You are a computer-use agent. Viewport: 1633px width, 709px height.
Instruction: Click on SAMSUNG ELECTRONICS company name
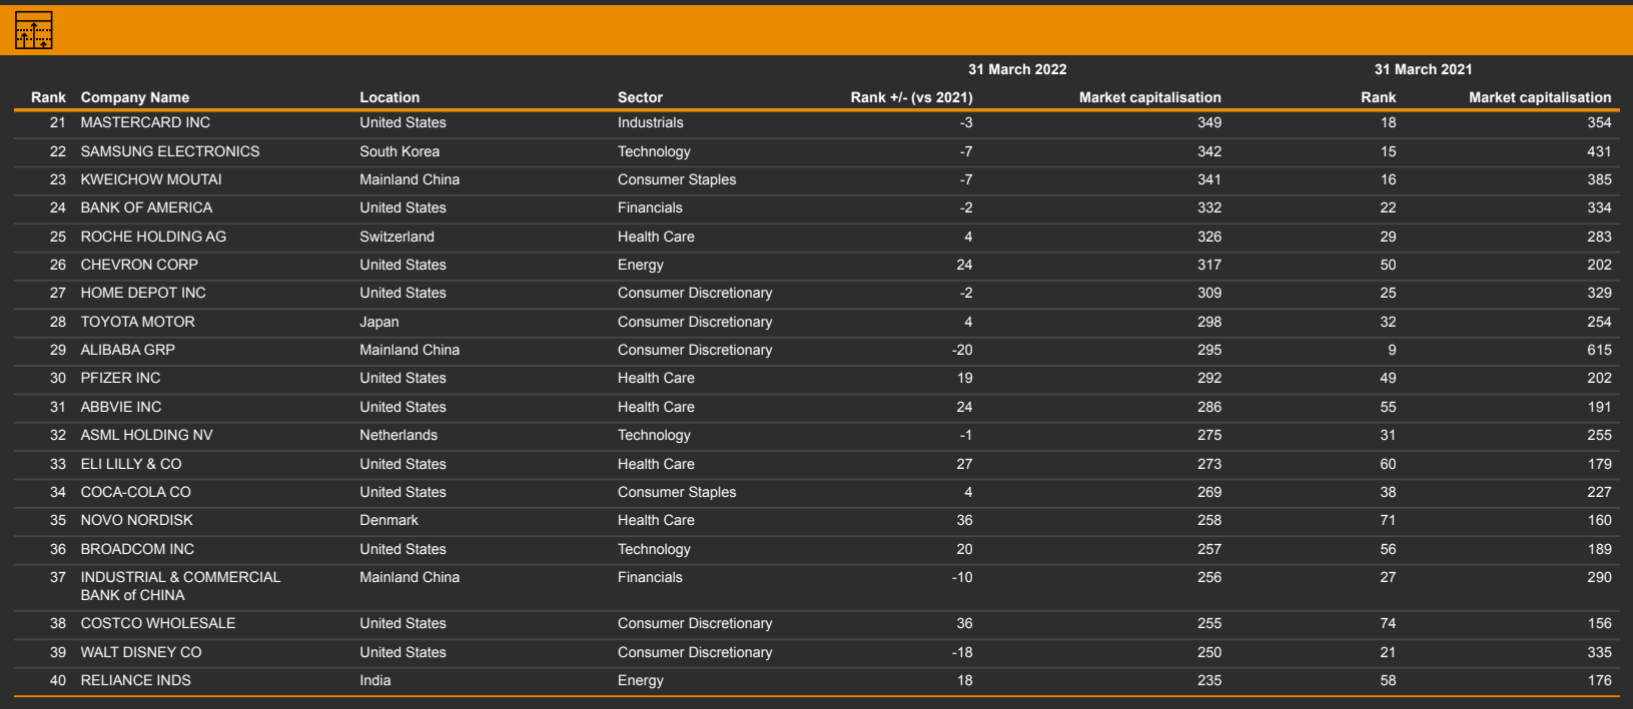[x=170, y=151]
